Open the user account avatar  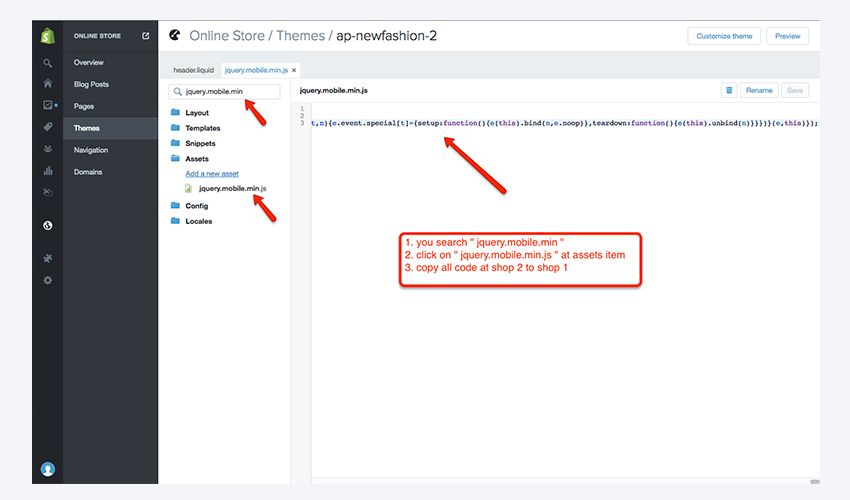click(48, 469)
